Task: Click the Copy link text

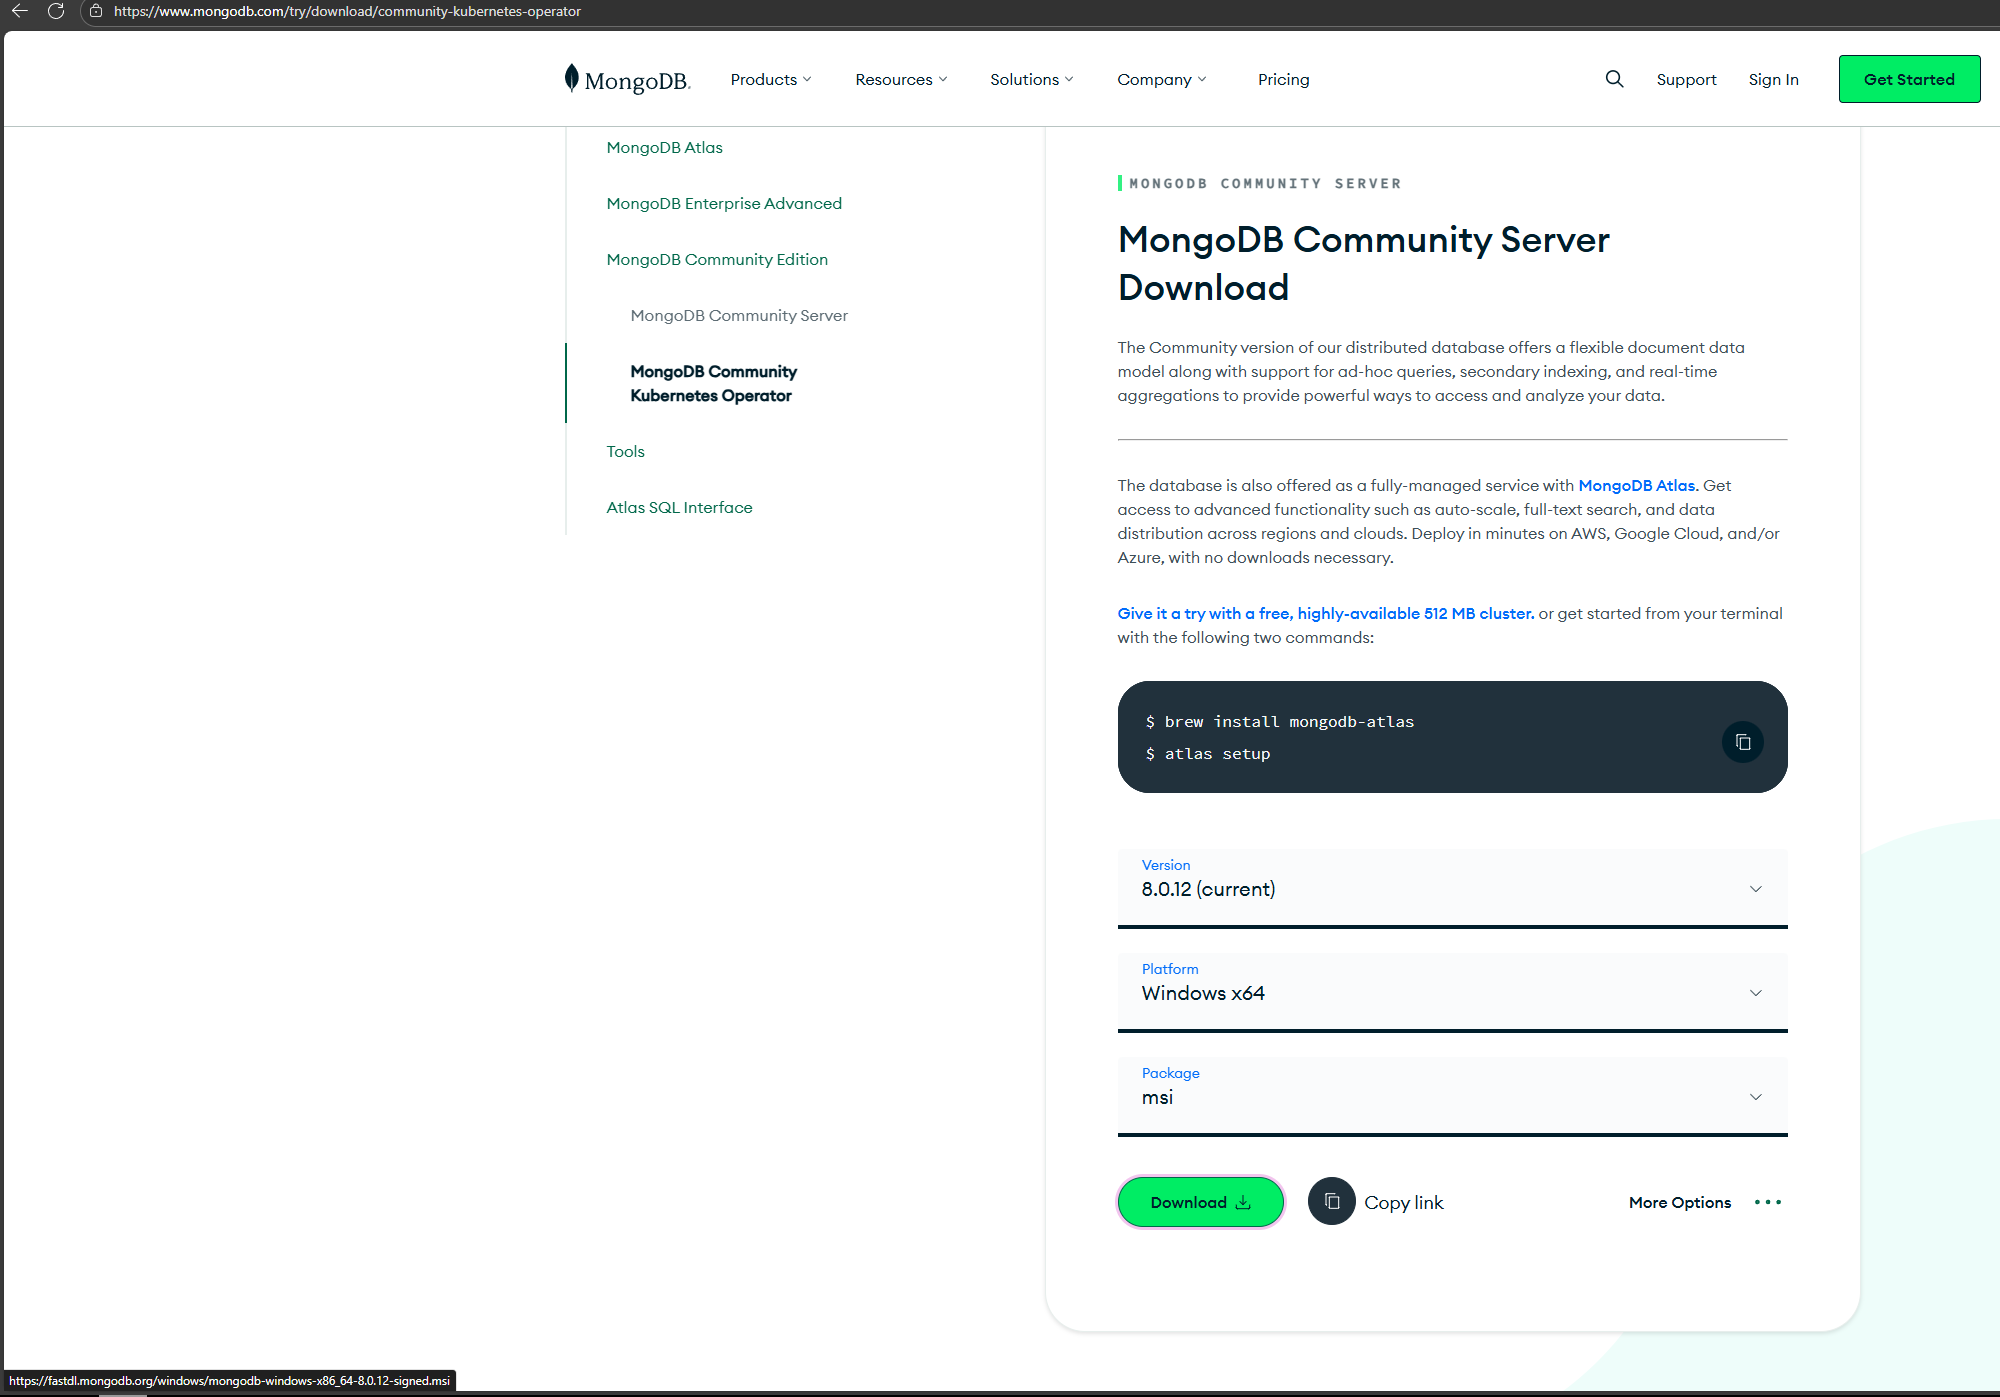Action: click(x=1403, y=1202)
